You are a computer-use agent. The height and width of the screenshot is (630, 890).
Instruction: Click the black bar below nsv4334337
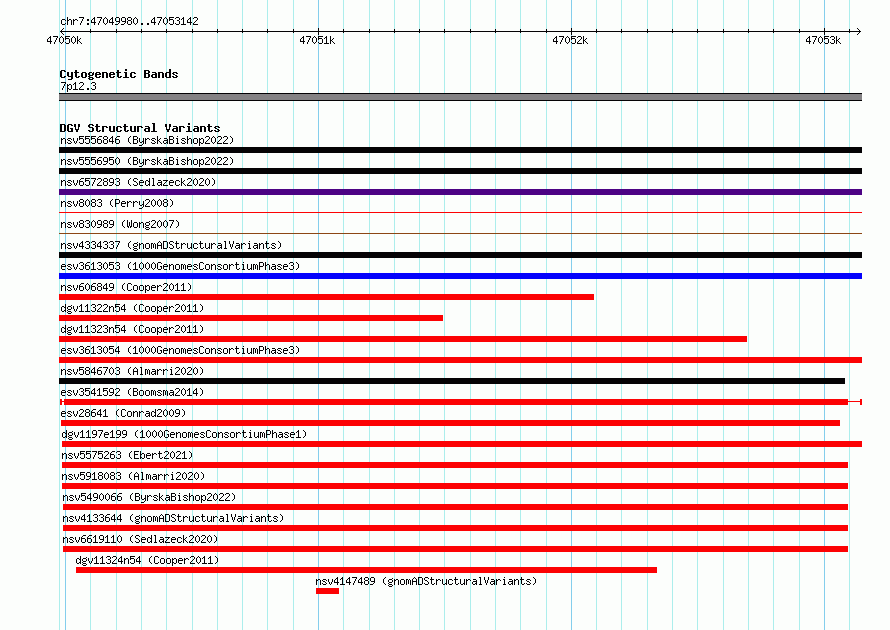coord(460,255)
